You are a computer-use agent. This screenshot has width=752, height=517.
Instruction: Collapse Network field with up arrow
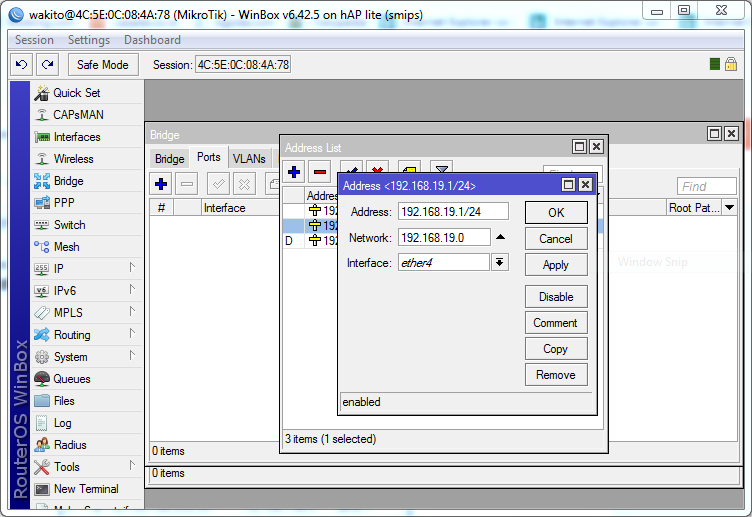coord(500,237)
